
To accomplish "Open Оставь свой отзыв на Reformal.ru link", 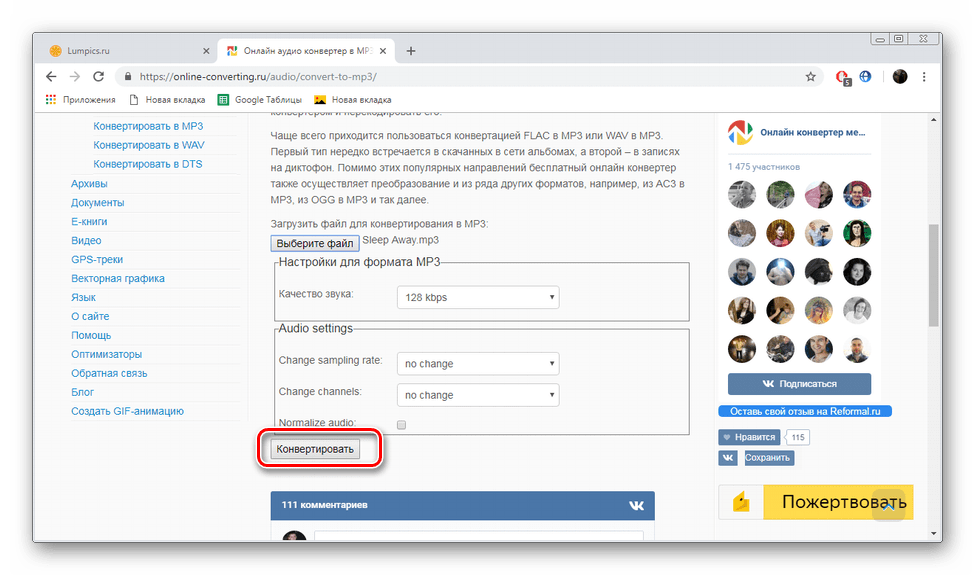I will click(x=805, y=411).
